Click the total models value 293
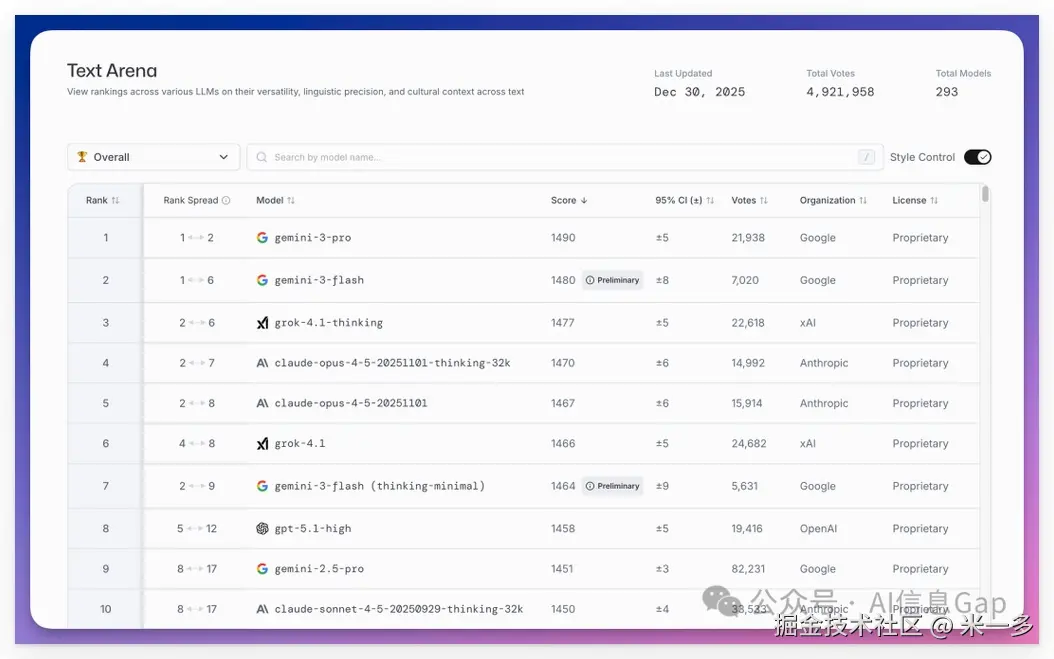 point(946,92)
